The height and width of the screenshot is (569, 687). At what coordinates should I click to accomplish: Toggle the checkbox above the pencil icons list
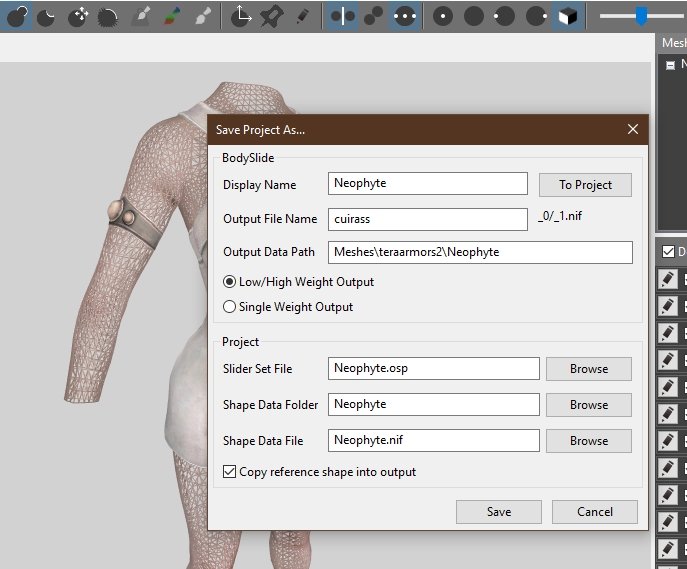tap(668, 252)
